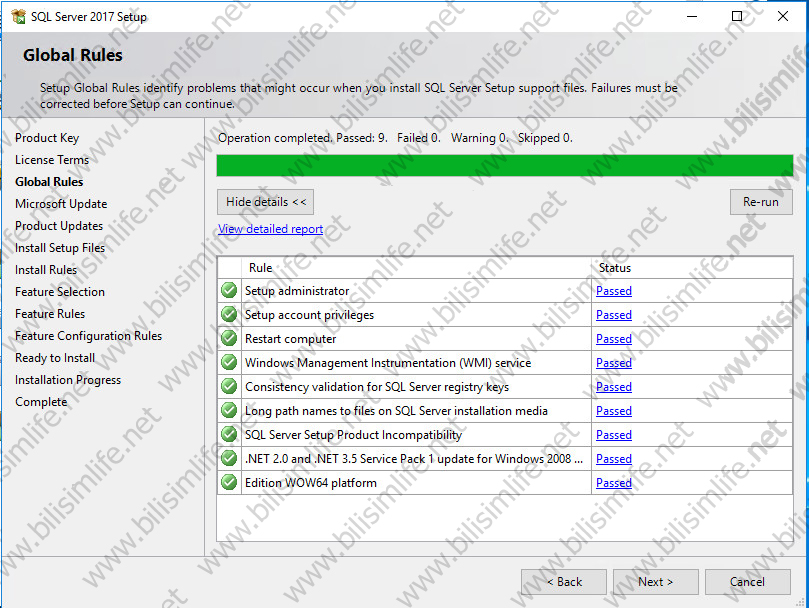Select the SQL Server Setup Product Incompatibility text
The width and height of the screenshot is (809, 608).
click(353, 435)
